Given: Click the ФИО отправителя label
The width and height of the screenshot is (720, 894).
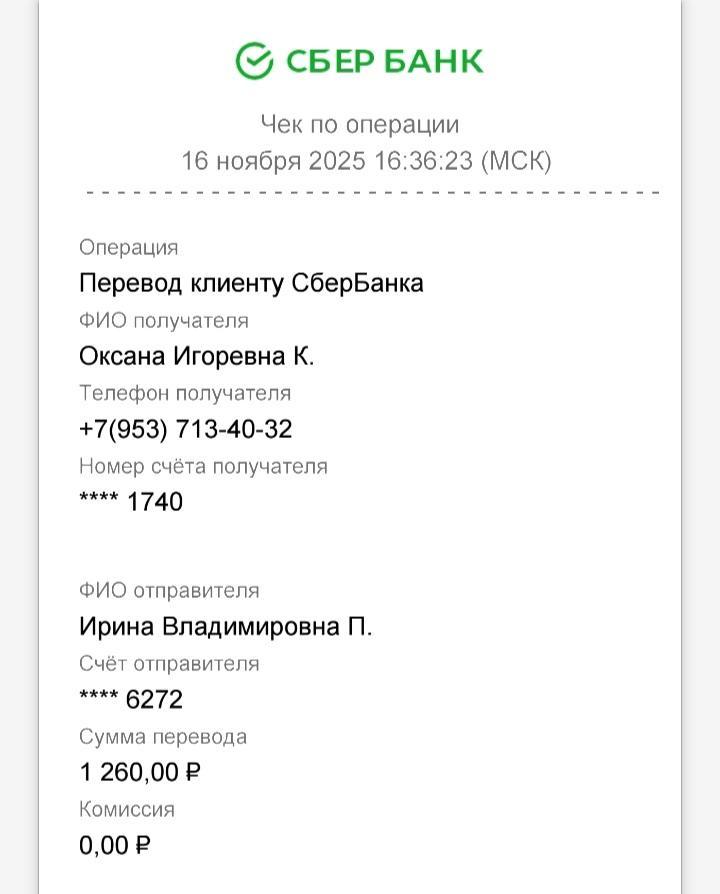Looking at the screenshot, I should point(169,591).
